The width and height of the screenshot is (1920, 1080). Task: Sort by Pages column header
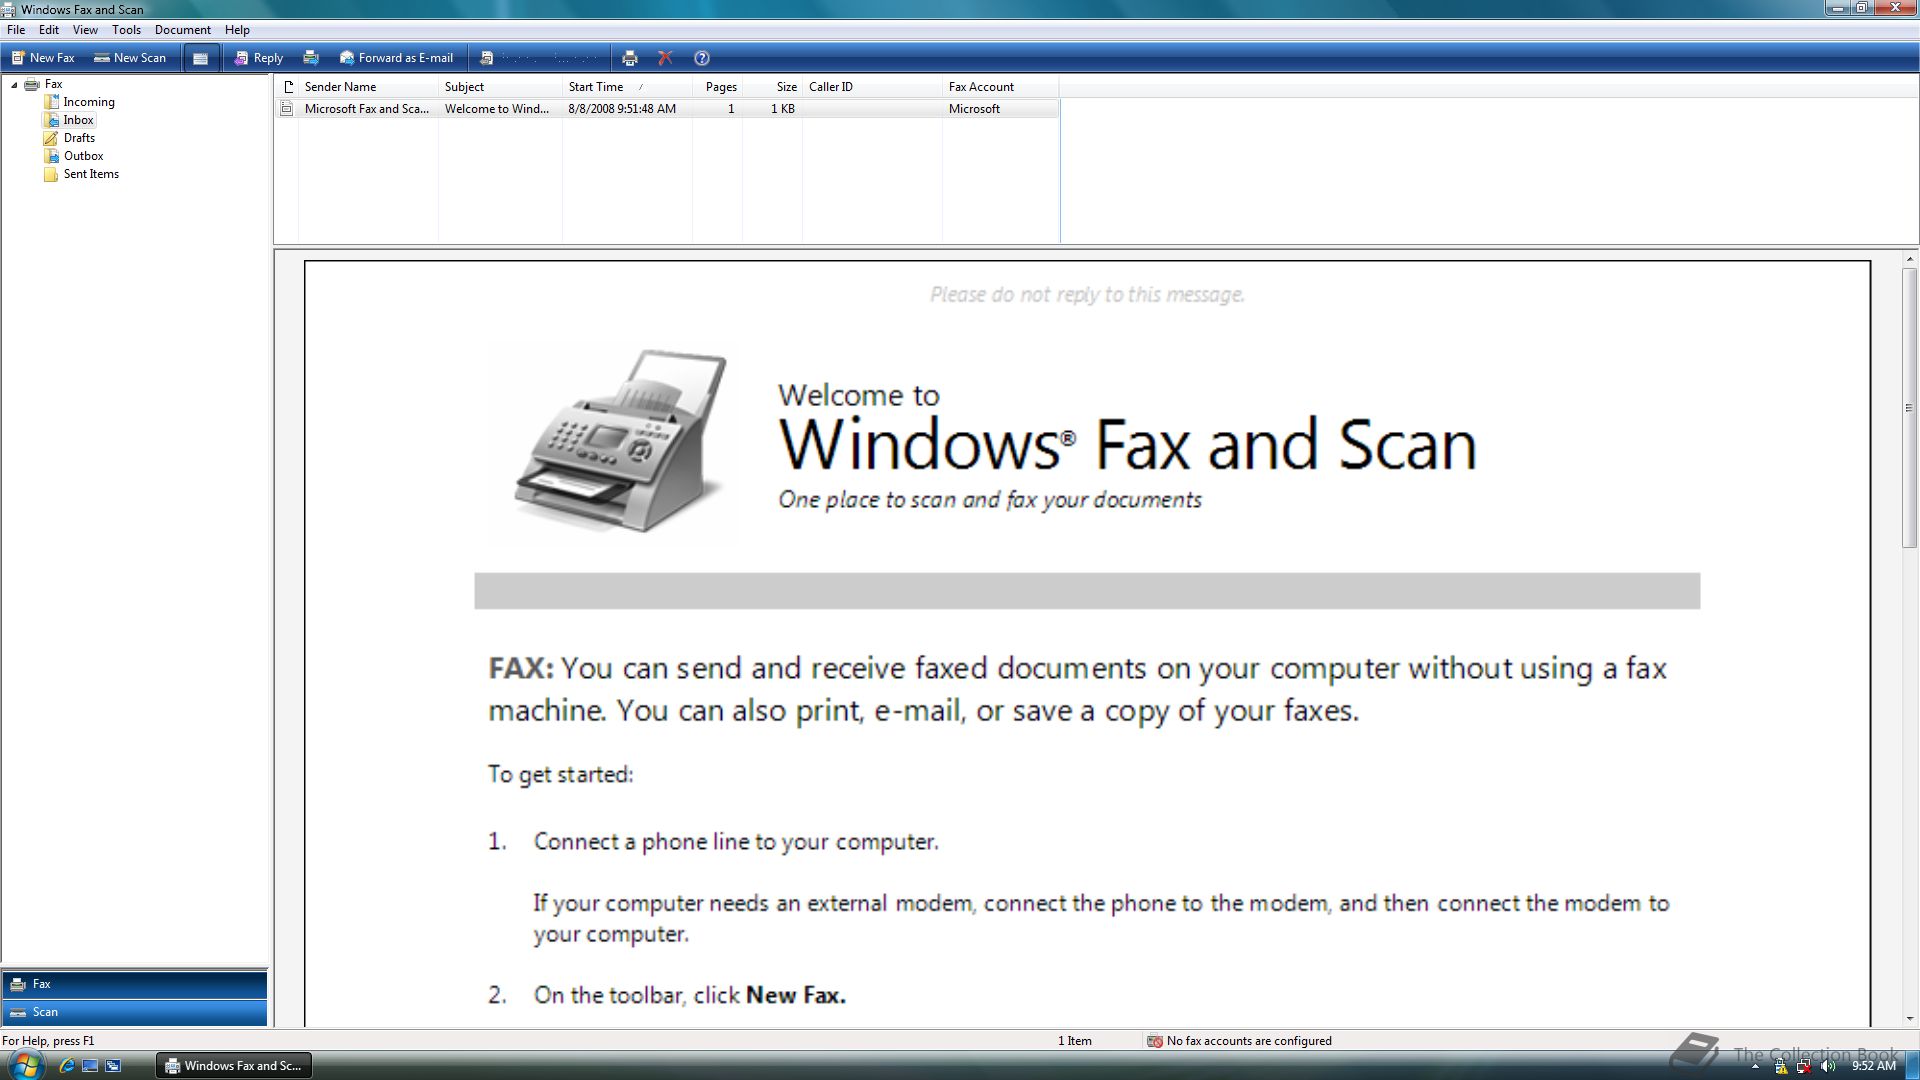(717, 87)
